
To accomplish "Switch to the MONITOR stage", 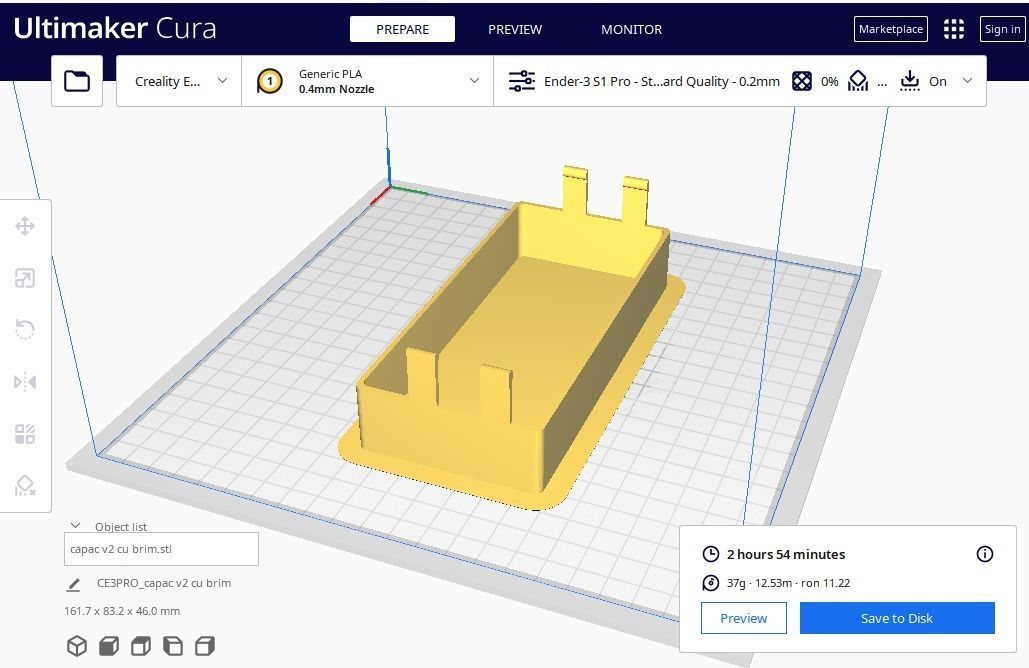I will (631, 30).
